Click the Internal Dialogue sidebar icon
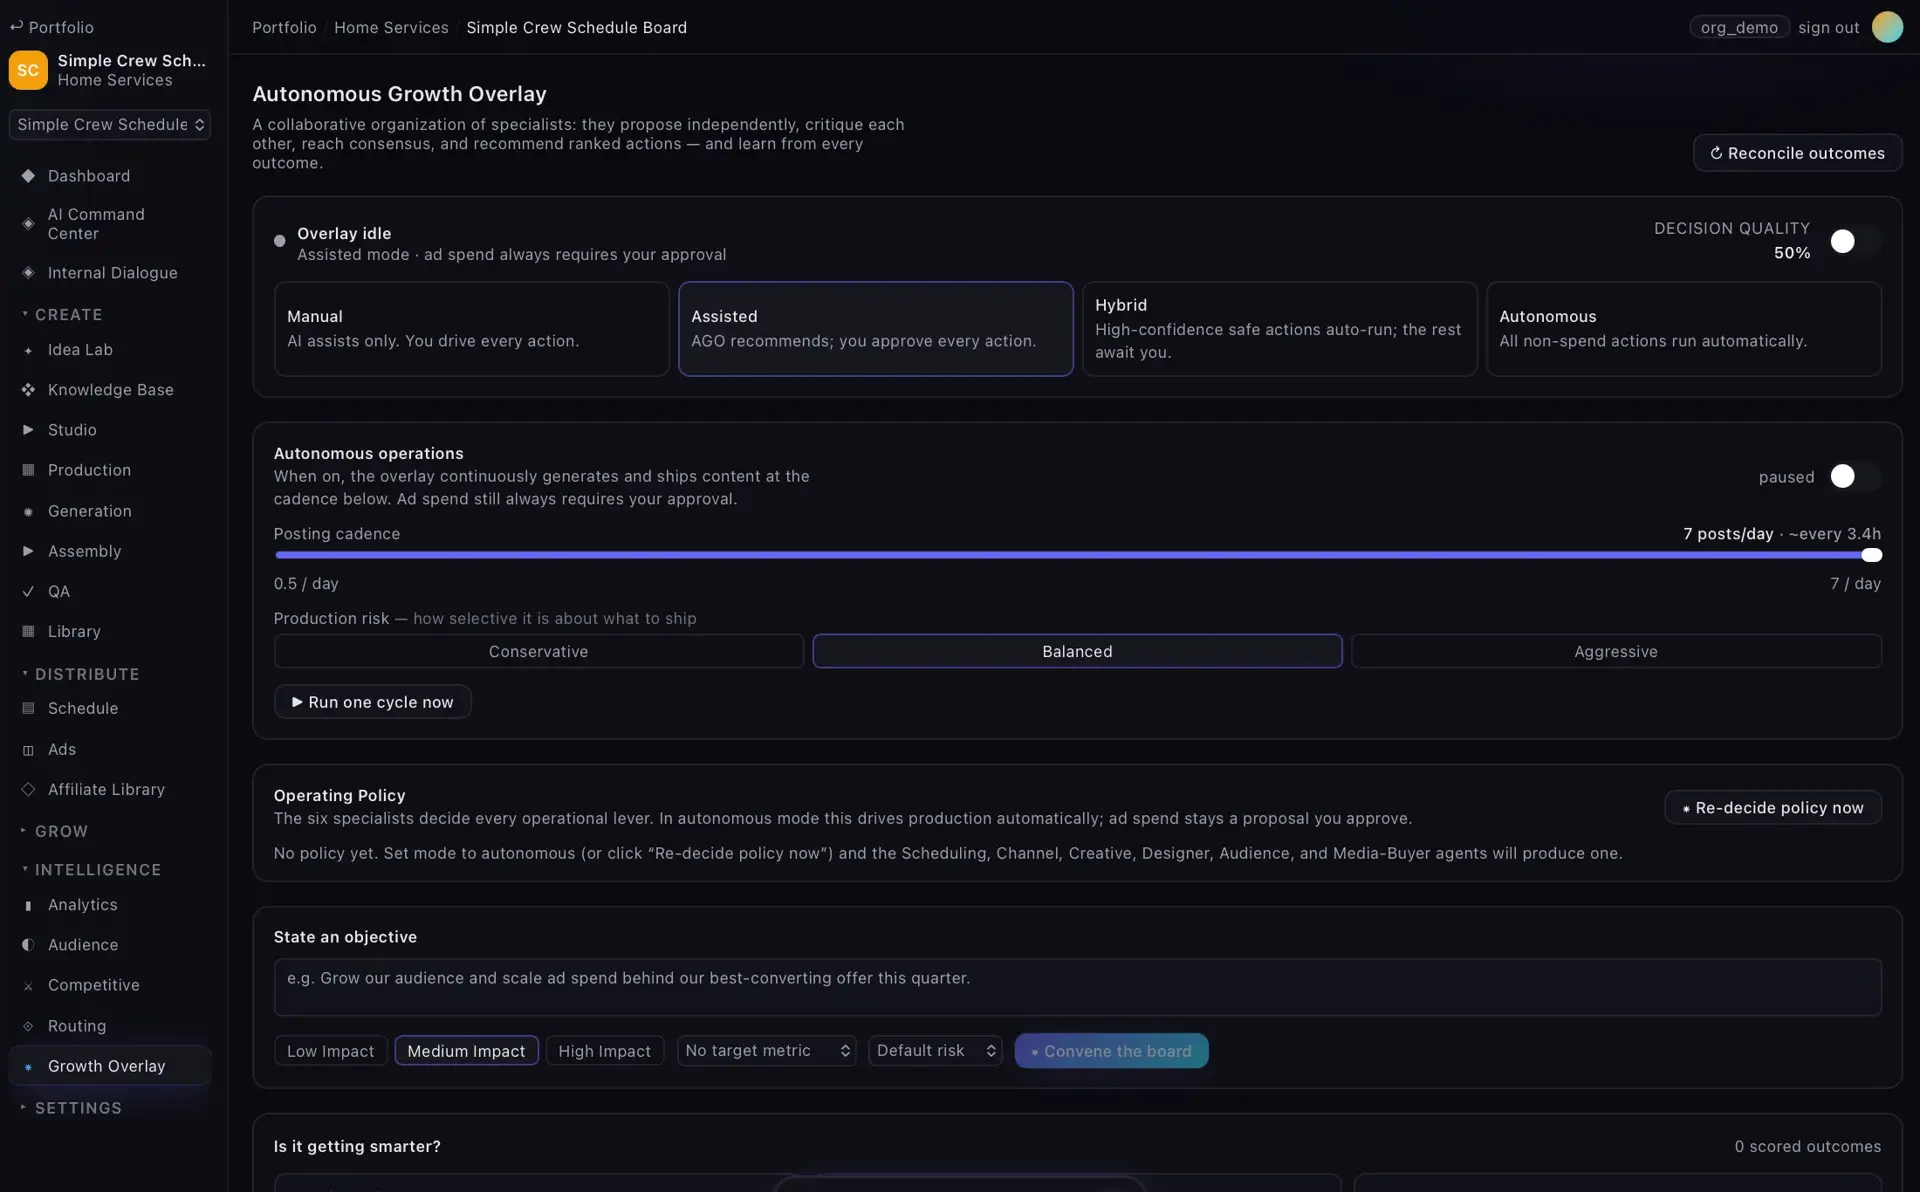Screen dimensions: 1920x1192 (x=28, y=273)
